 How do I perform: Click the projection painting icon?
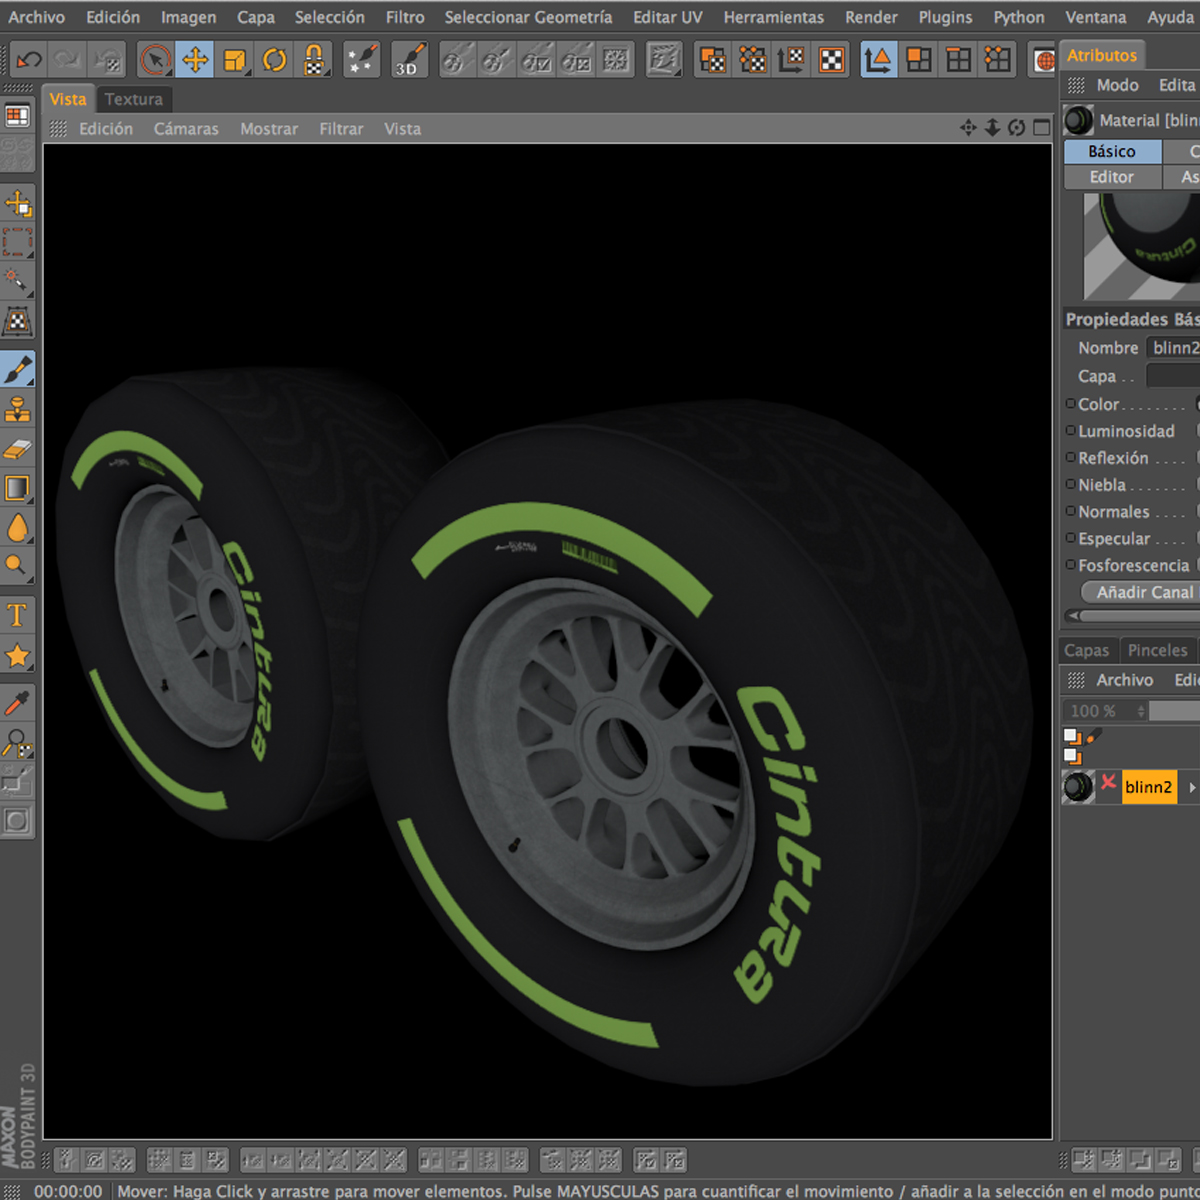[664, 60]
